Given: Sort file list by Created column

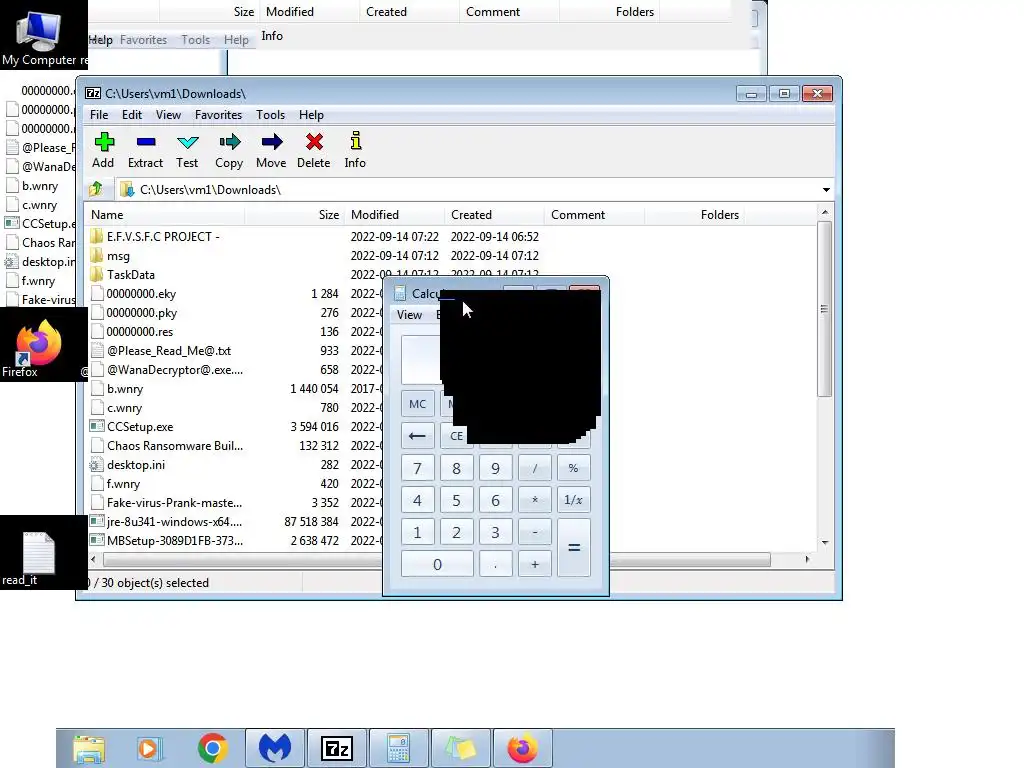Looking at the screenshot, I should click(x=494, y=215).
